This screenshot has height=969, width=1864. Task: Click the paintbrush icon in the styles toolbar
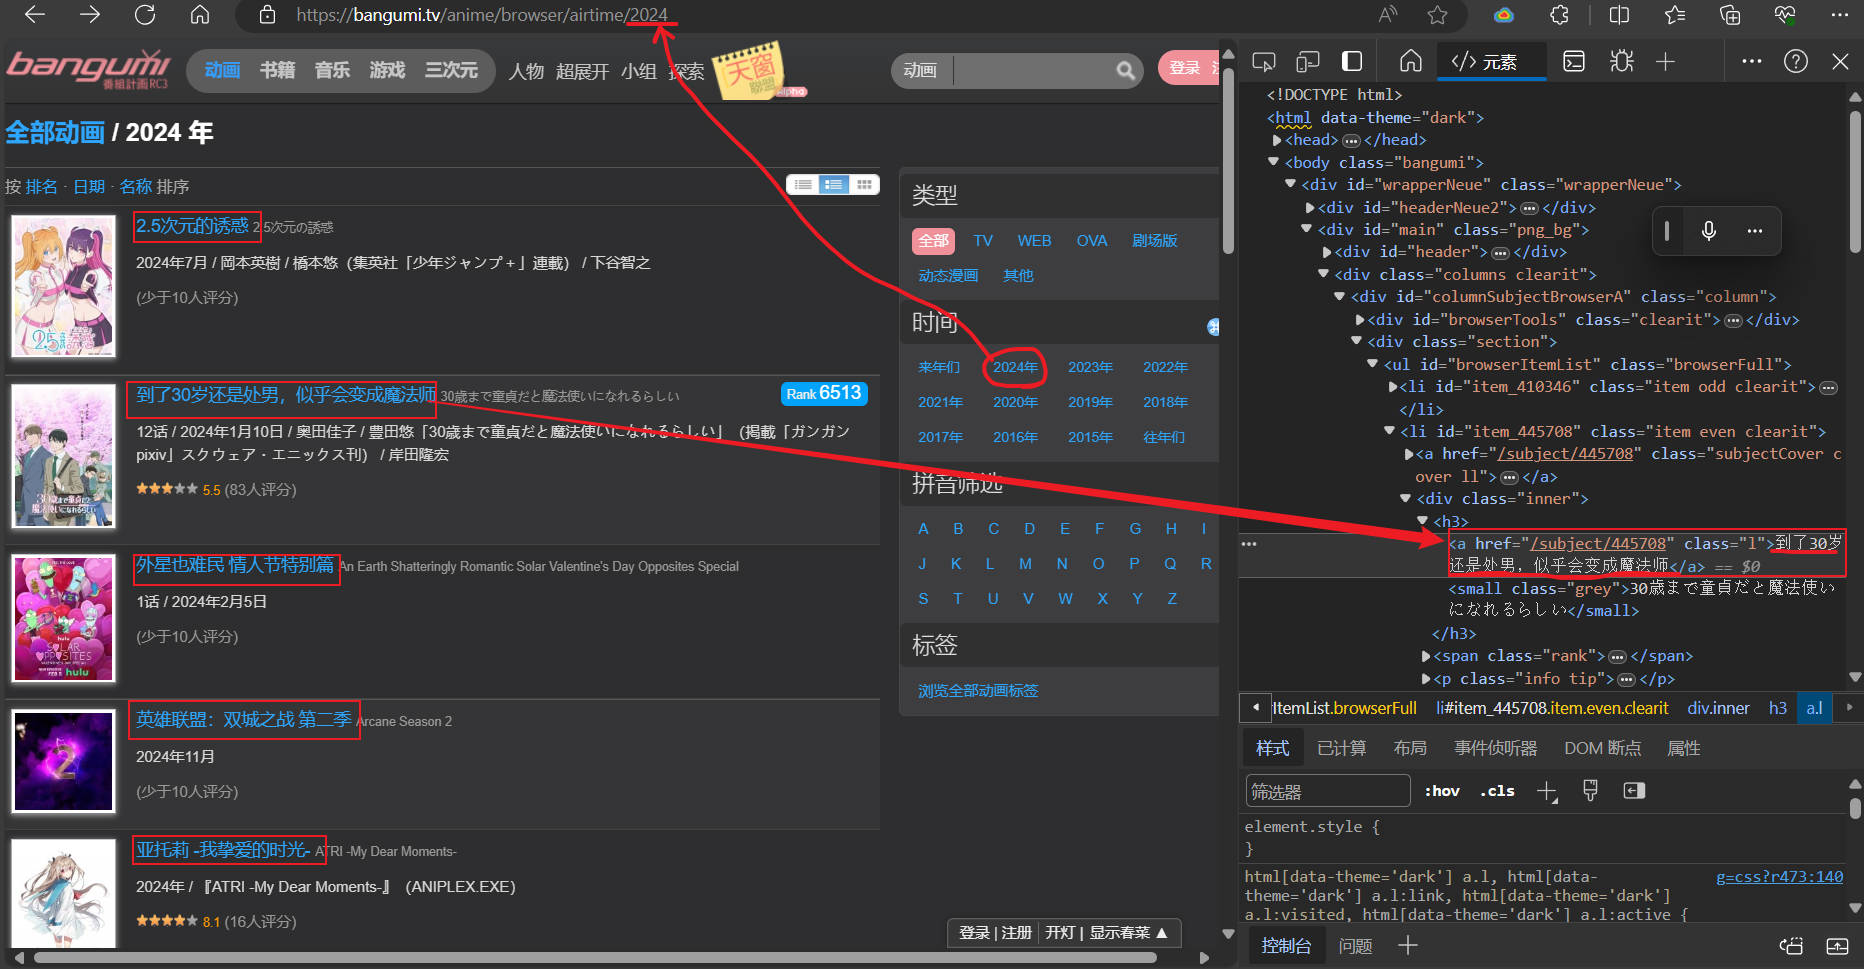[1590, 791]
